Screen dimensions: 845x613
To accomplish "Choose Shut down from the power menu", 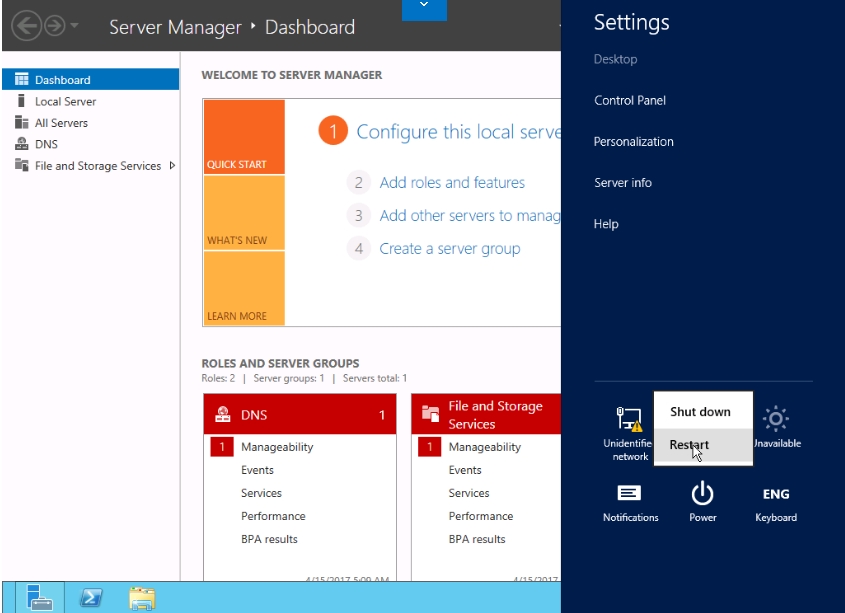I will (x=703, y=411).
